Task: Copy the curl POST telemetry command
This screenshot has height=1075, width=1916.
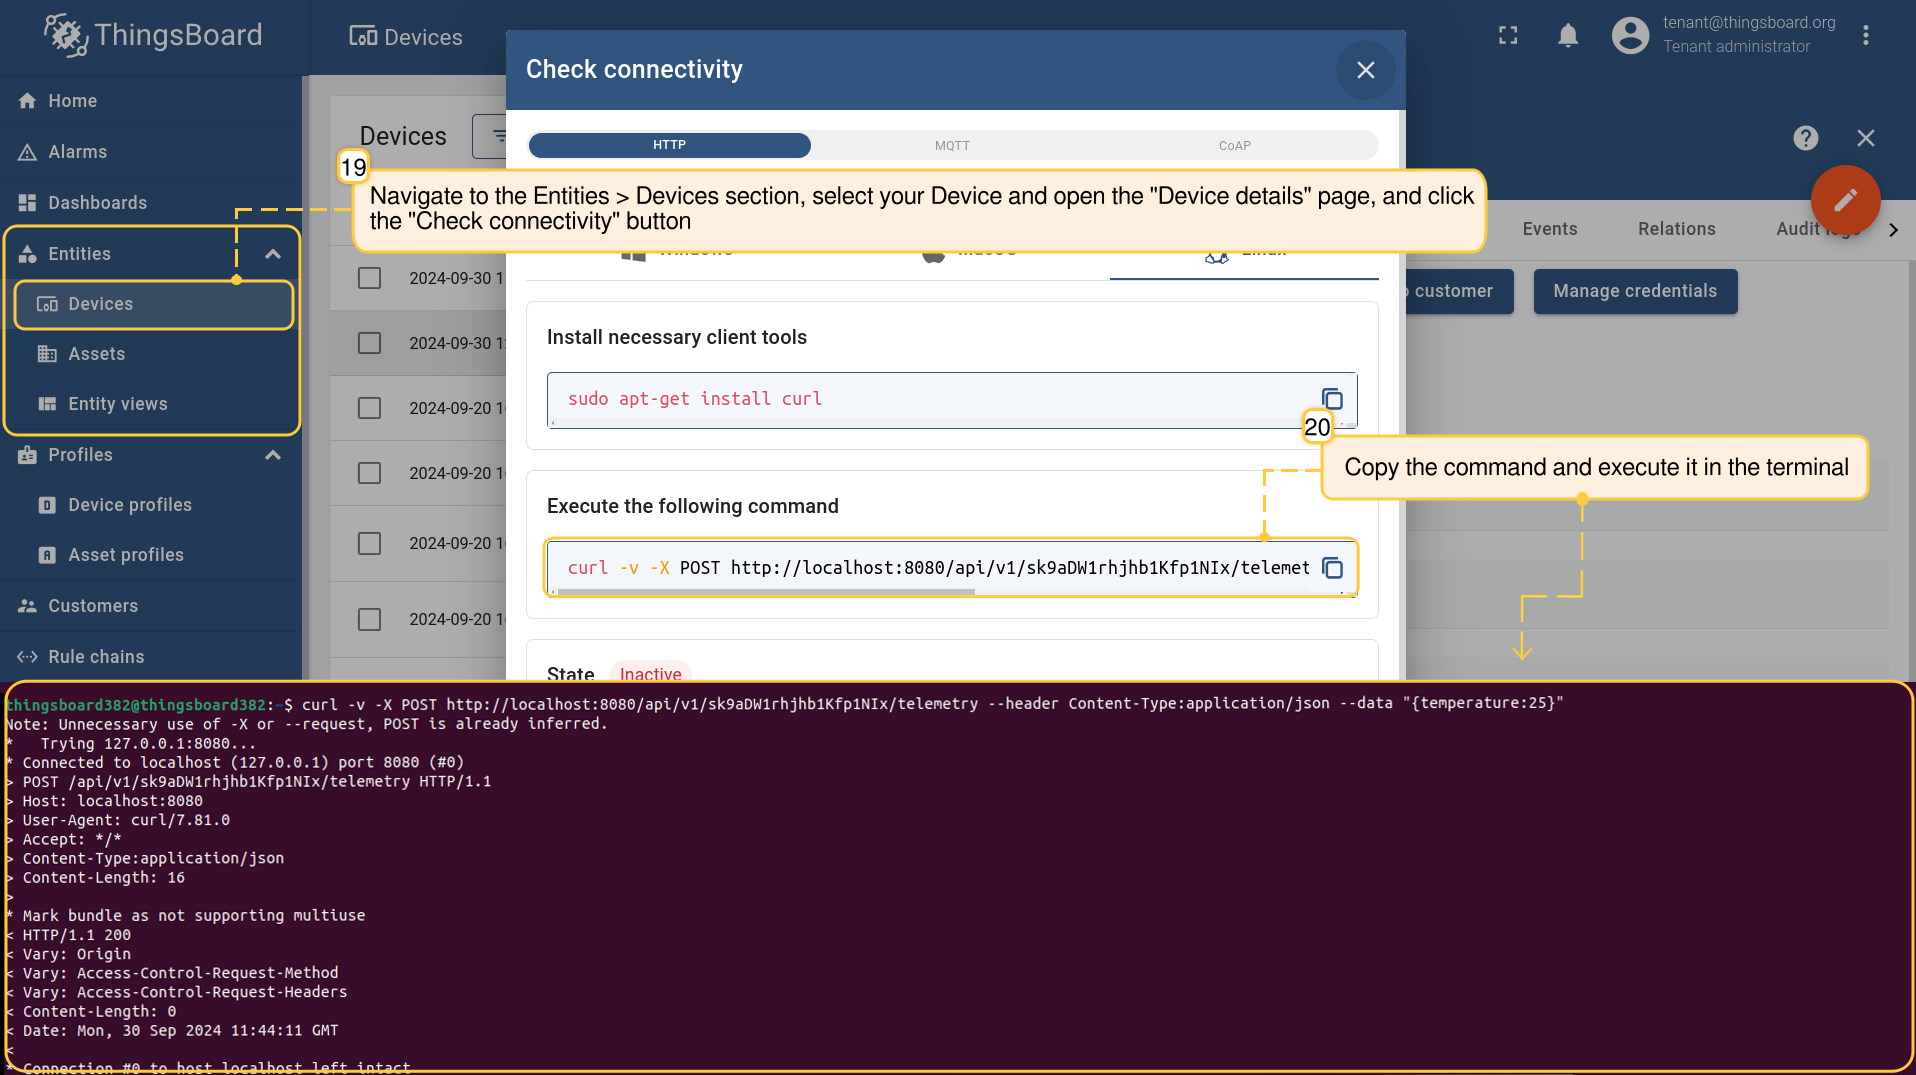Action: (x=1332, y=568)
